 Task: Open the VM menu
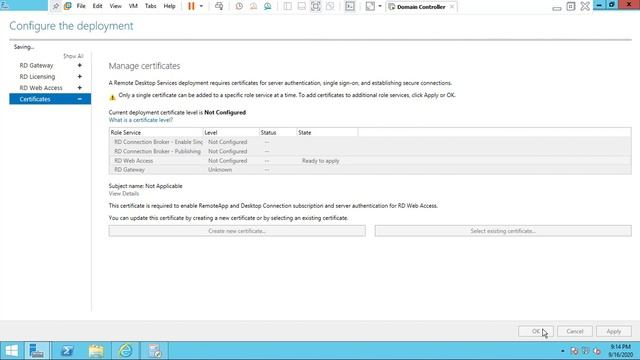click(x=133, y=6)
